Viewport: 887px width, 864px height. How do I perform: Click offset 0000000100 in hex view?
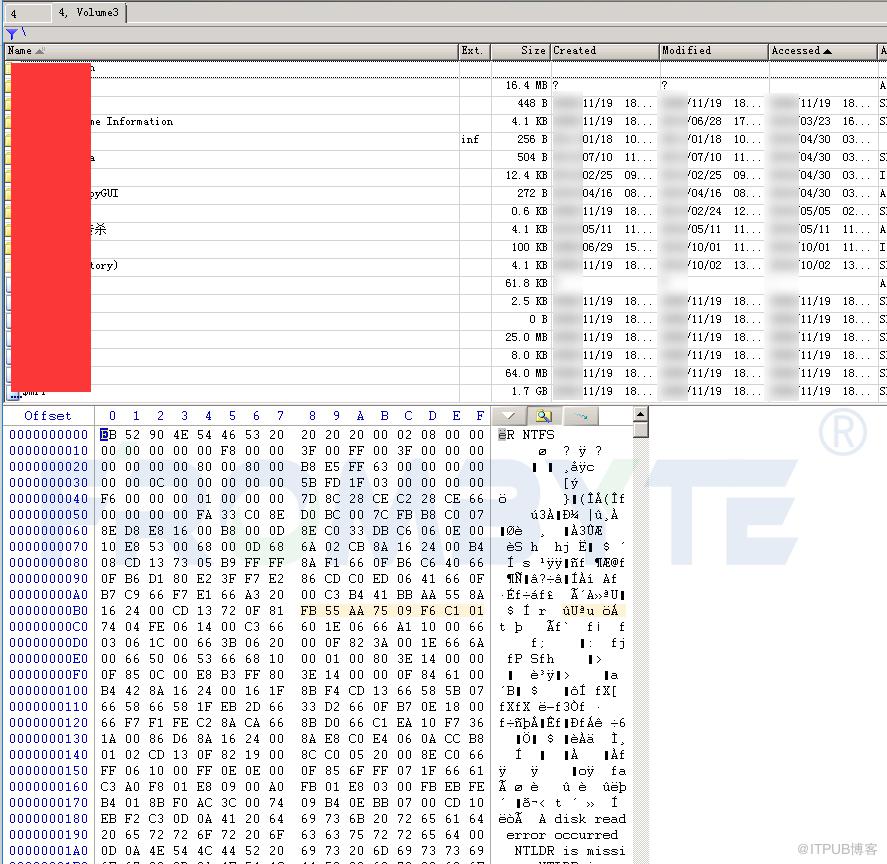point(49,691)
